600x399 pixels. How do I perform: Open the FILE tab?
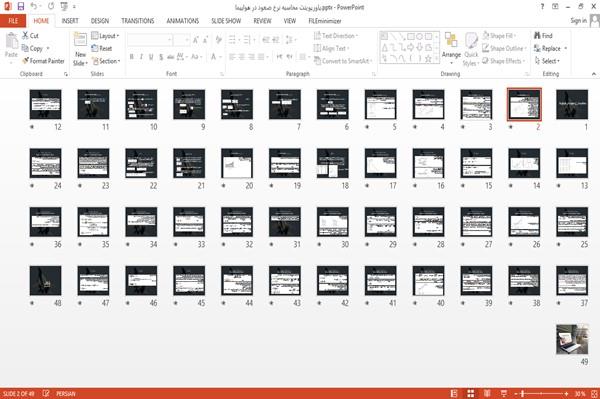[x=13, y=21]
